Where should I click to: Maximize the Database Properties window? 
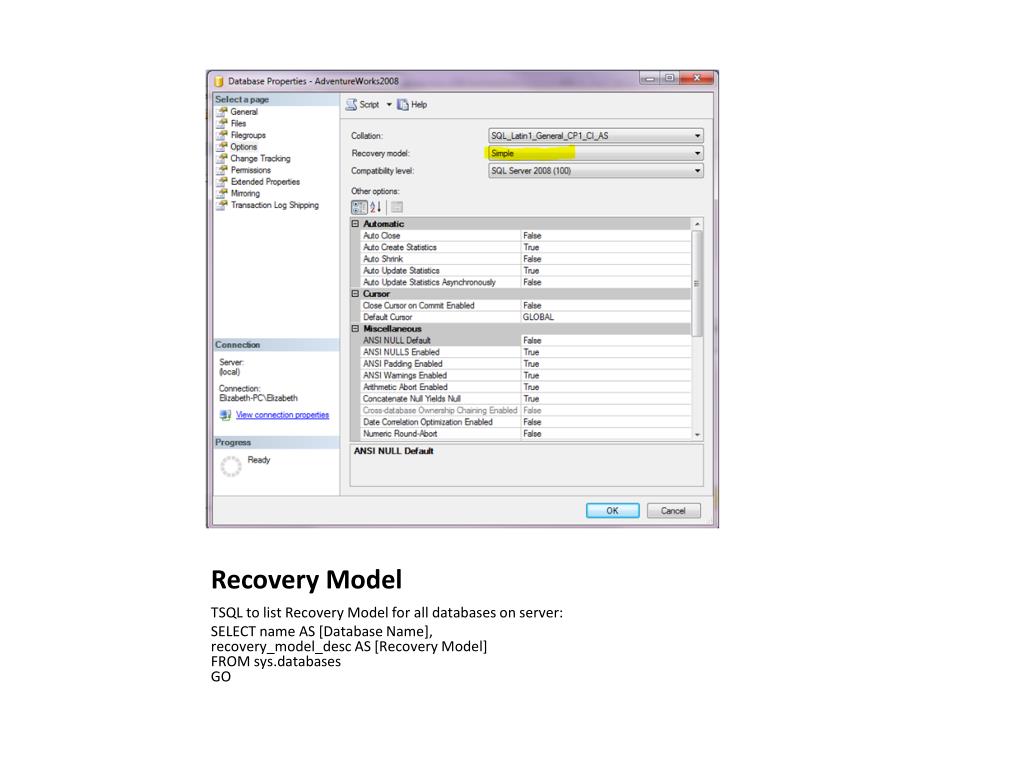pyautogui.click(x=669, y=78)
